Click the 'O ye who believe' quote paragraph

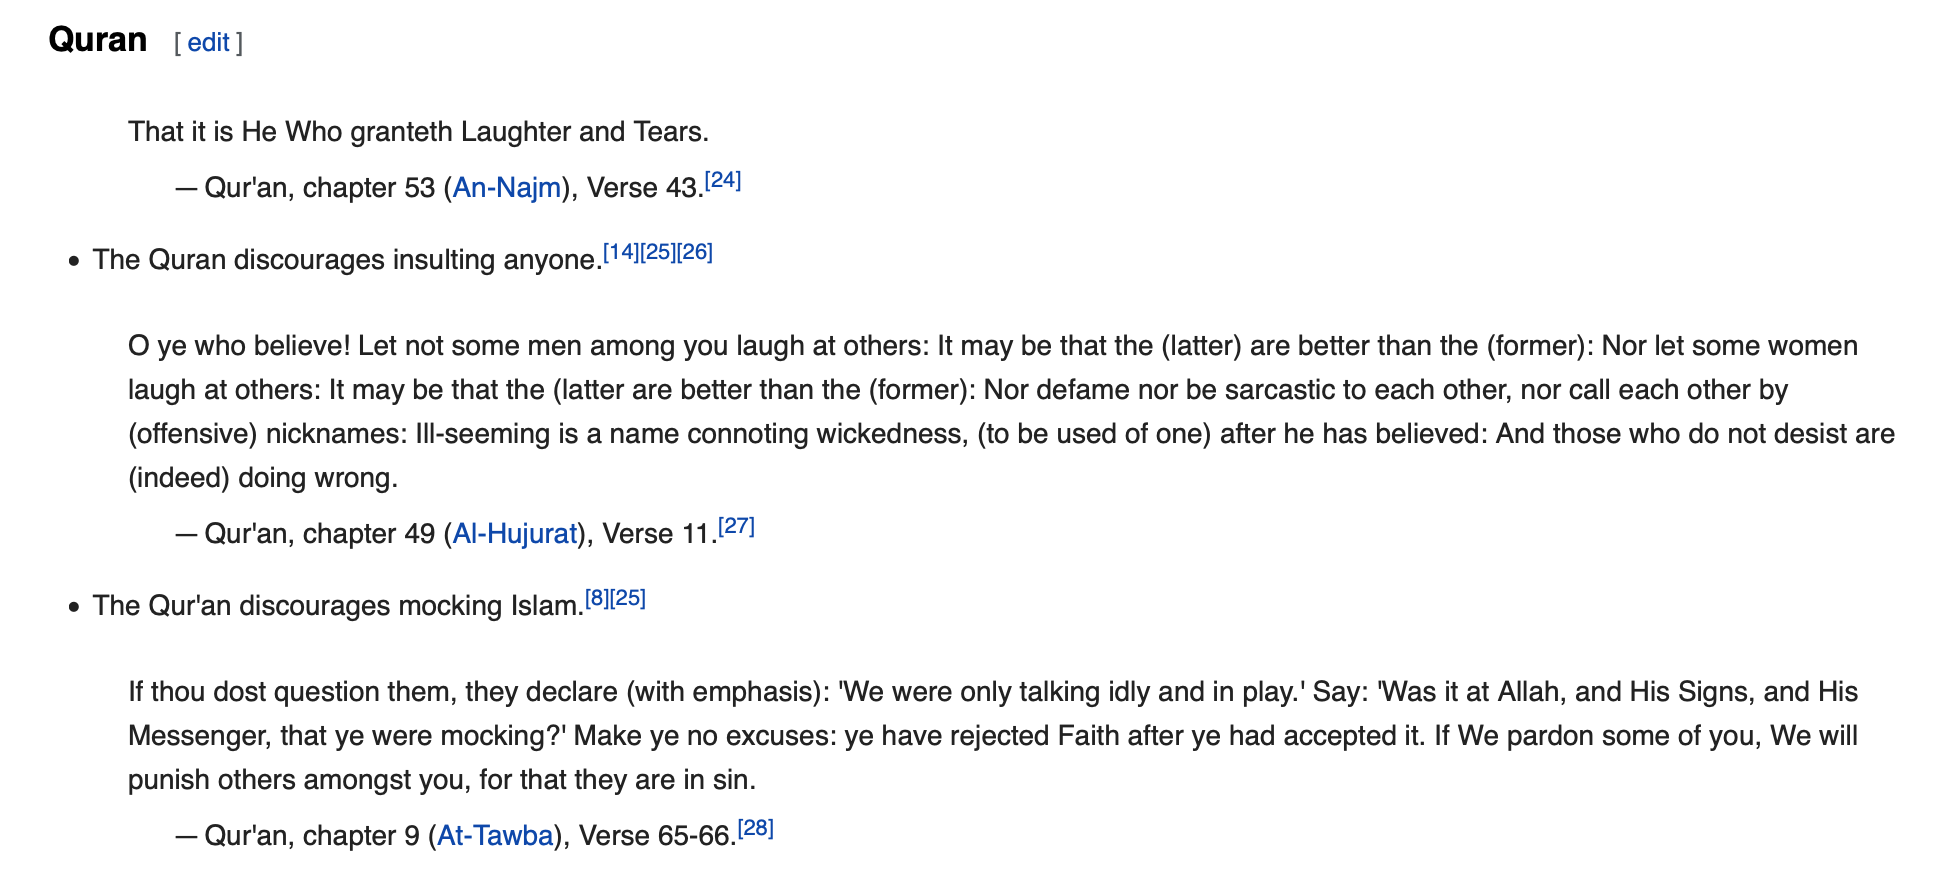1011,412
